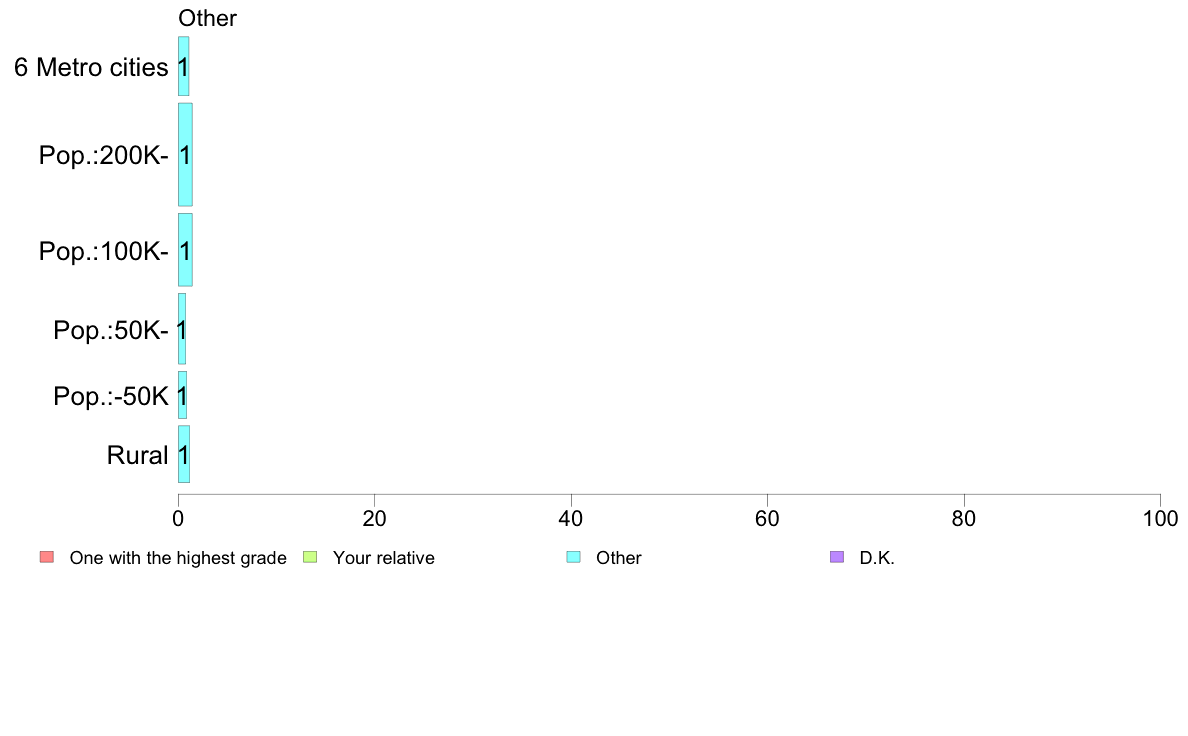Click the '6 Metro cities' axis label
Screen dimensions: 1188x736
coord(91,67)
